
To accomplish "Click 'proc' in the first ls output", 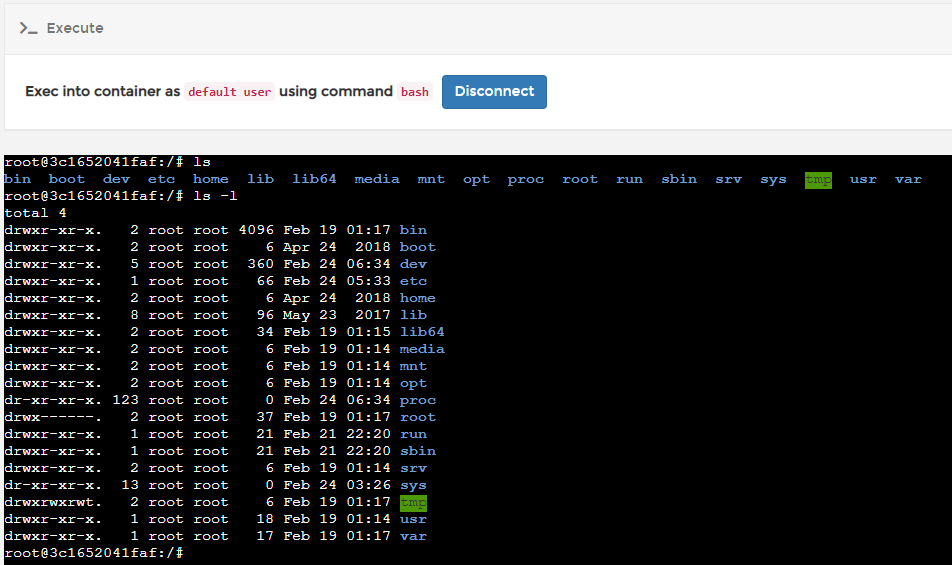I will (526, 180).
